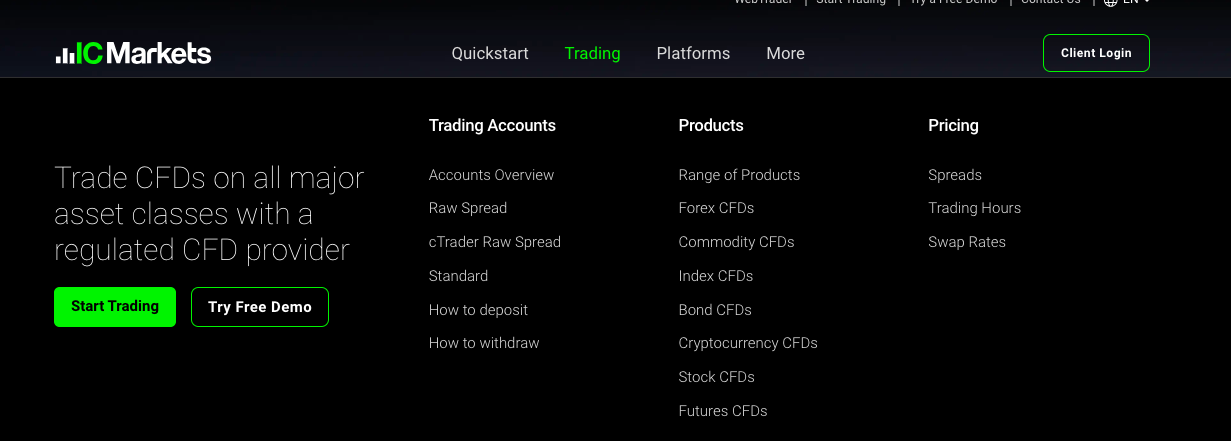This screenshot has width=1231, height=441.
Task: Open the Forex CFDs product link
Action: 716,208
